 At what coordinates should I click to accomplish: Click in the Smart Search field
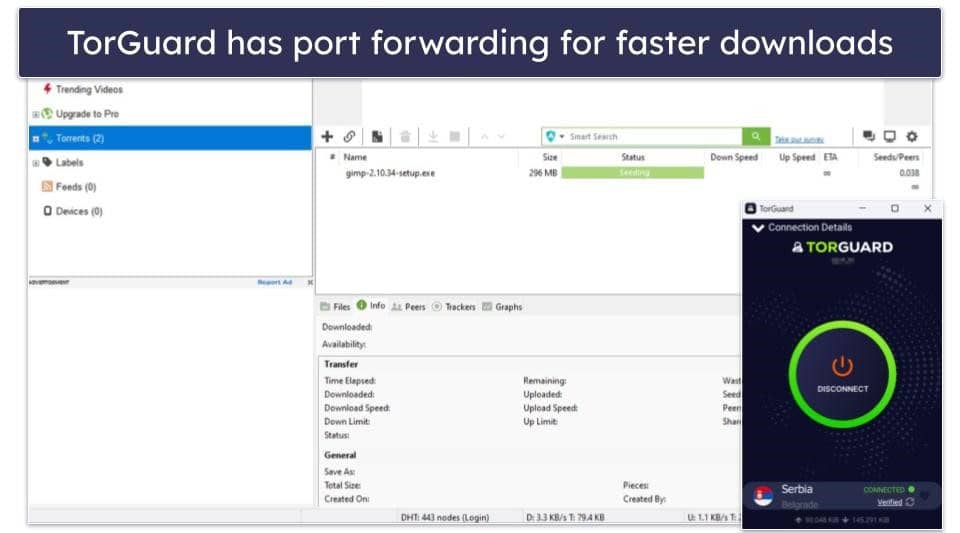click(654, 136)
